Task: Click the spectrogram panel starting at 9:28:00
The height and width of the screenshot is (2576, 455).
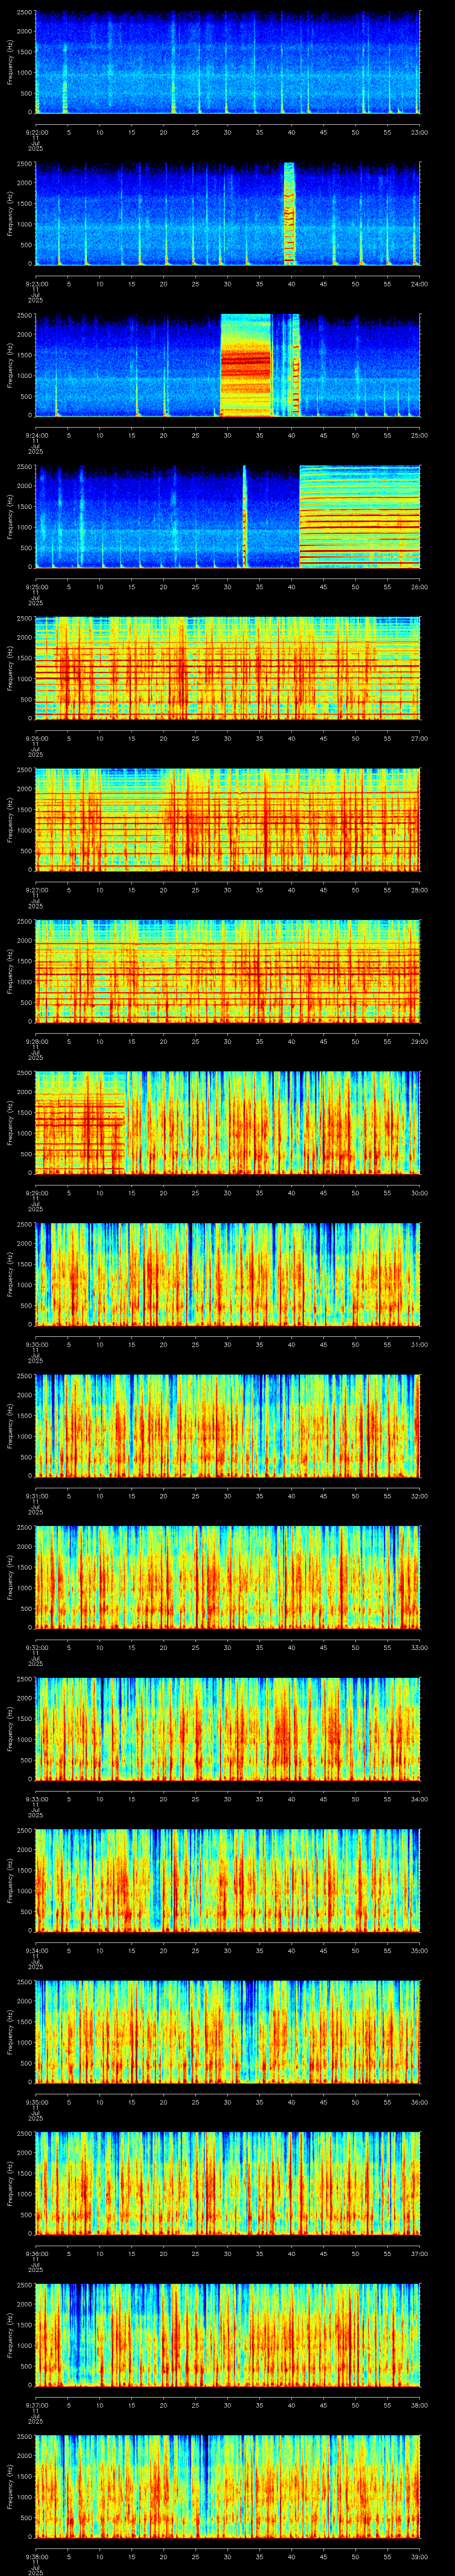Action: [x=227, y=971]
